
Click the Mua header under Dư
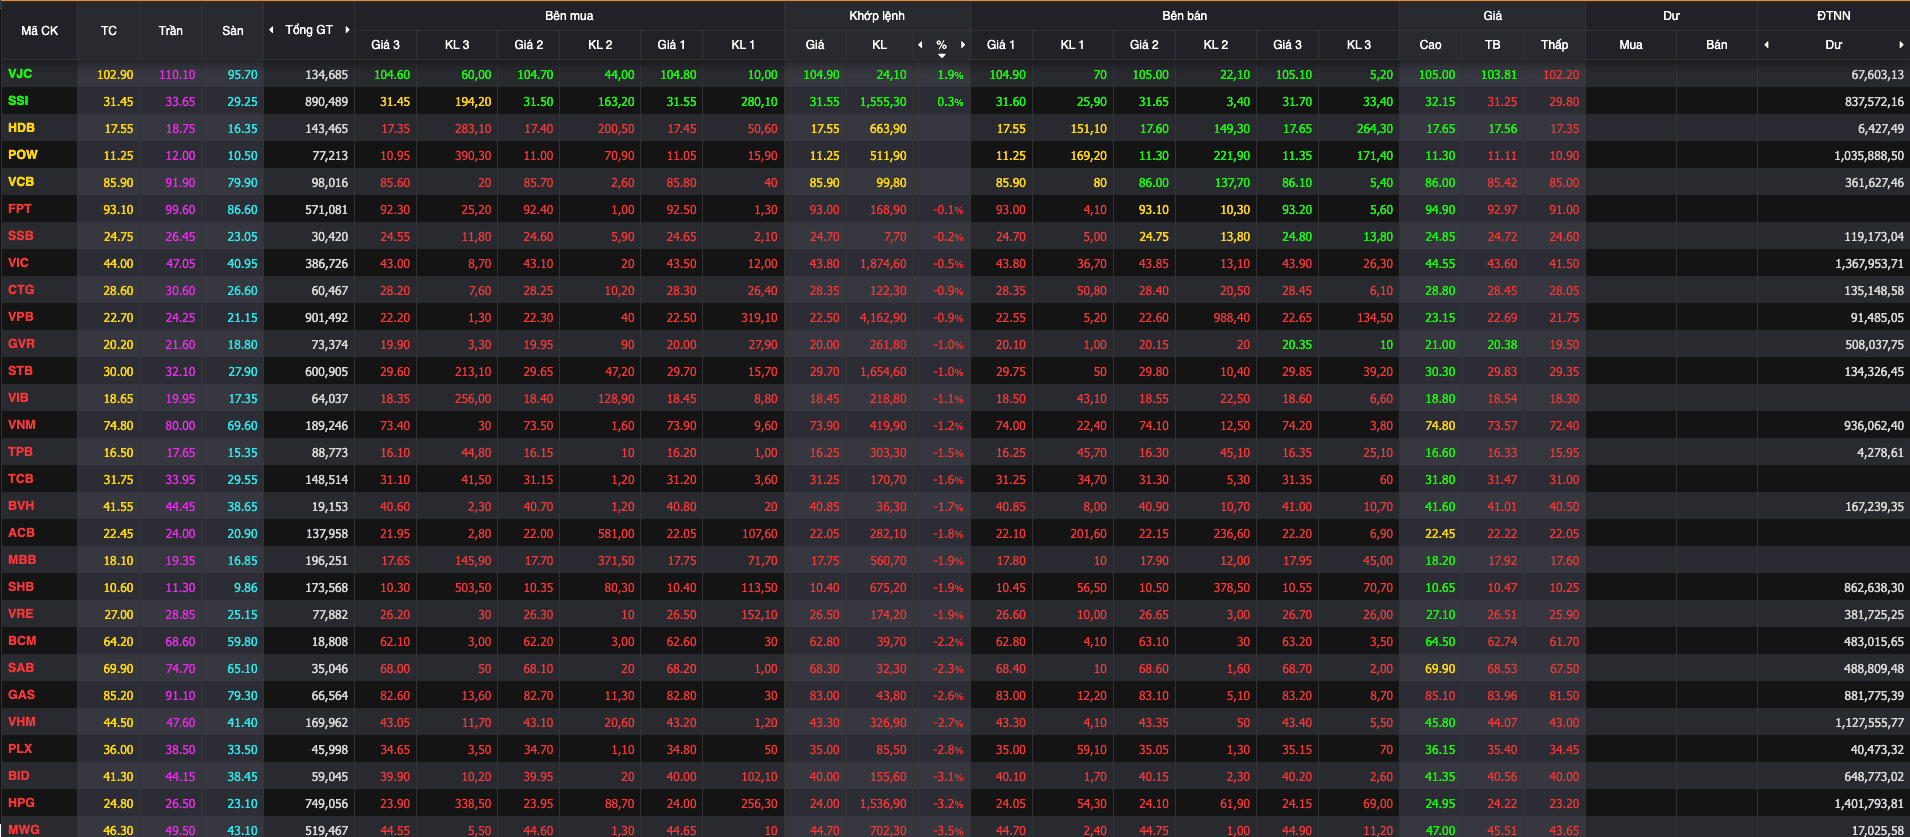click(1631, 45)
